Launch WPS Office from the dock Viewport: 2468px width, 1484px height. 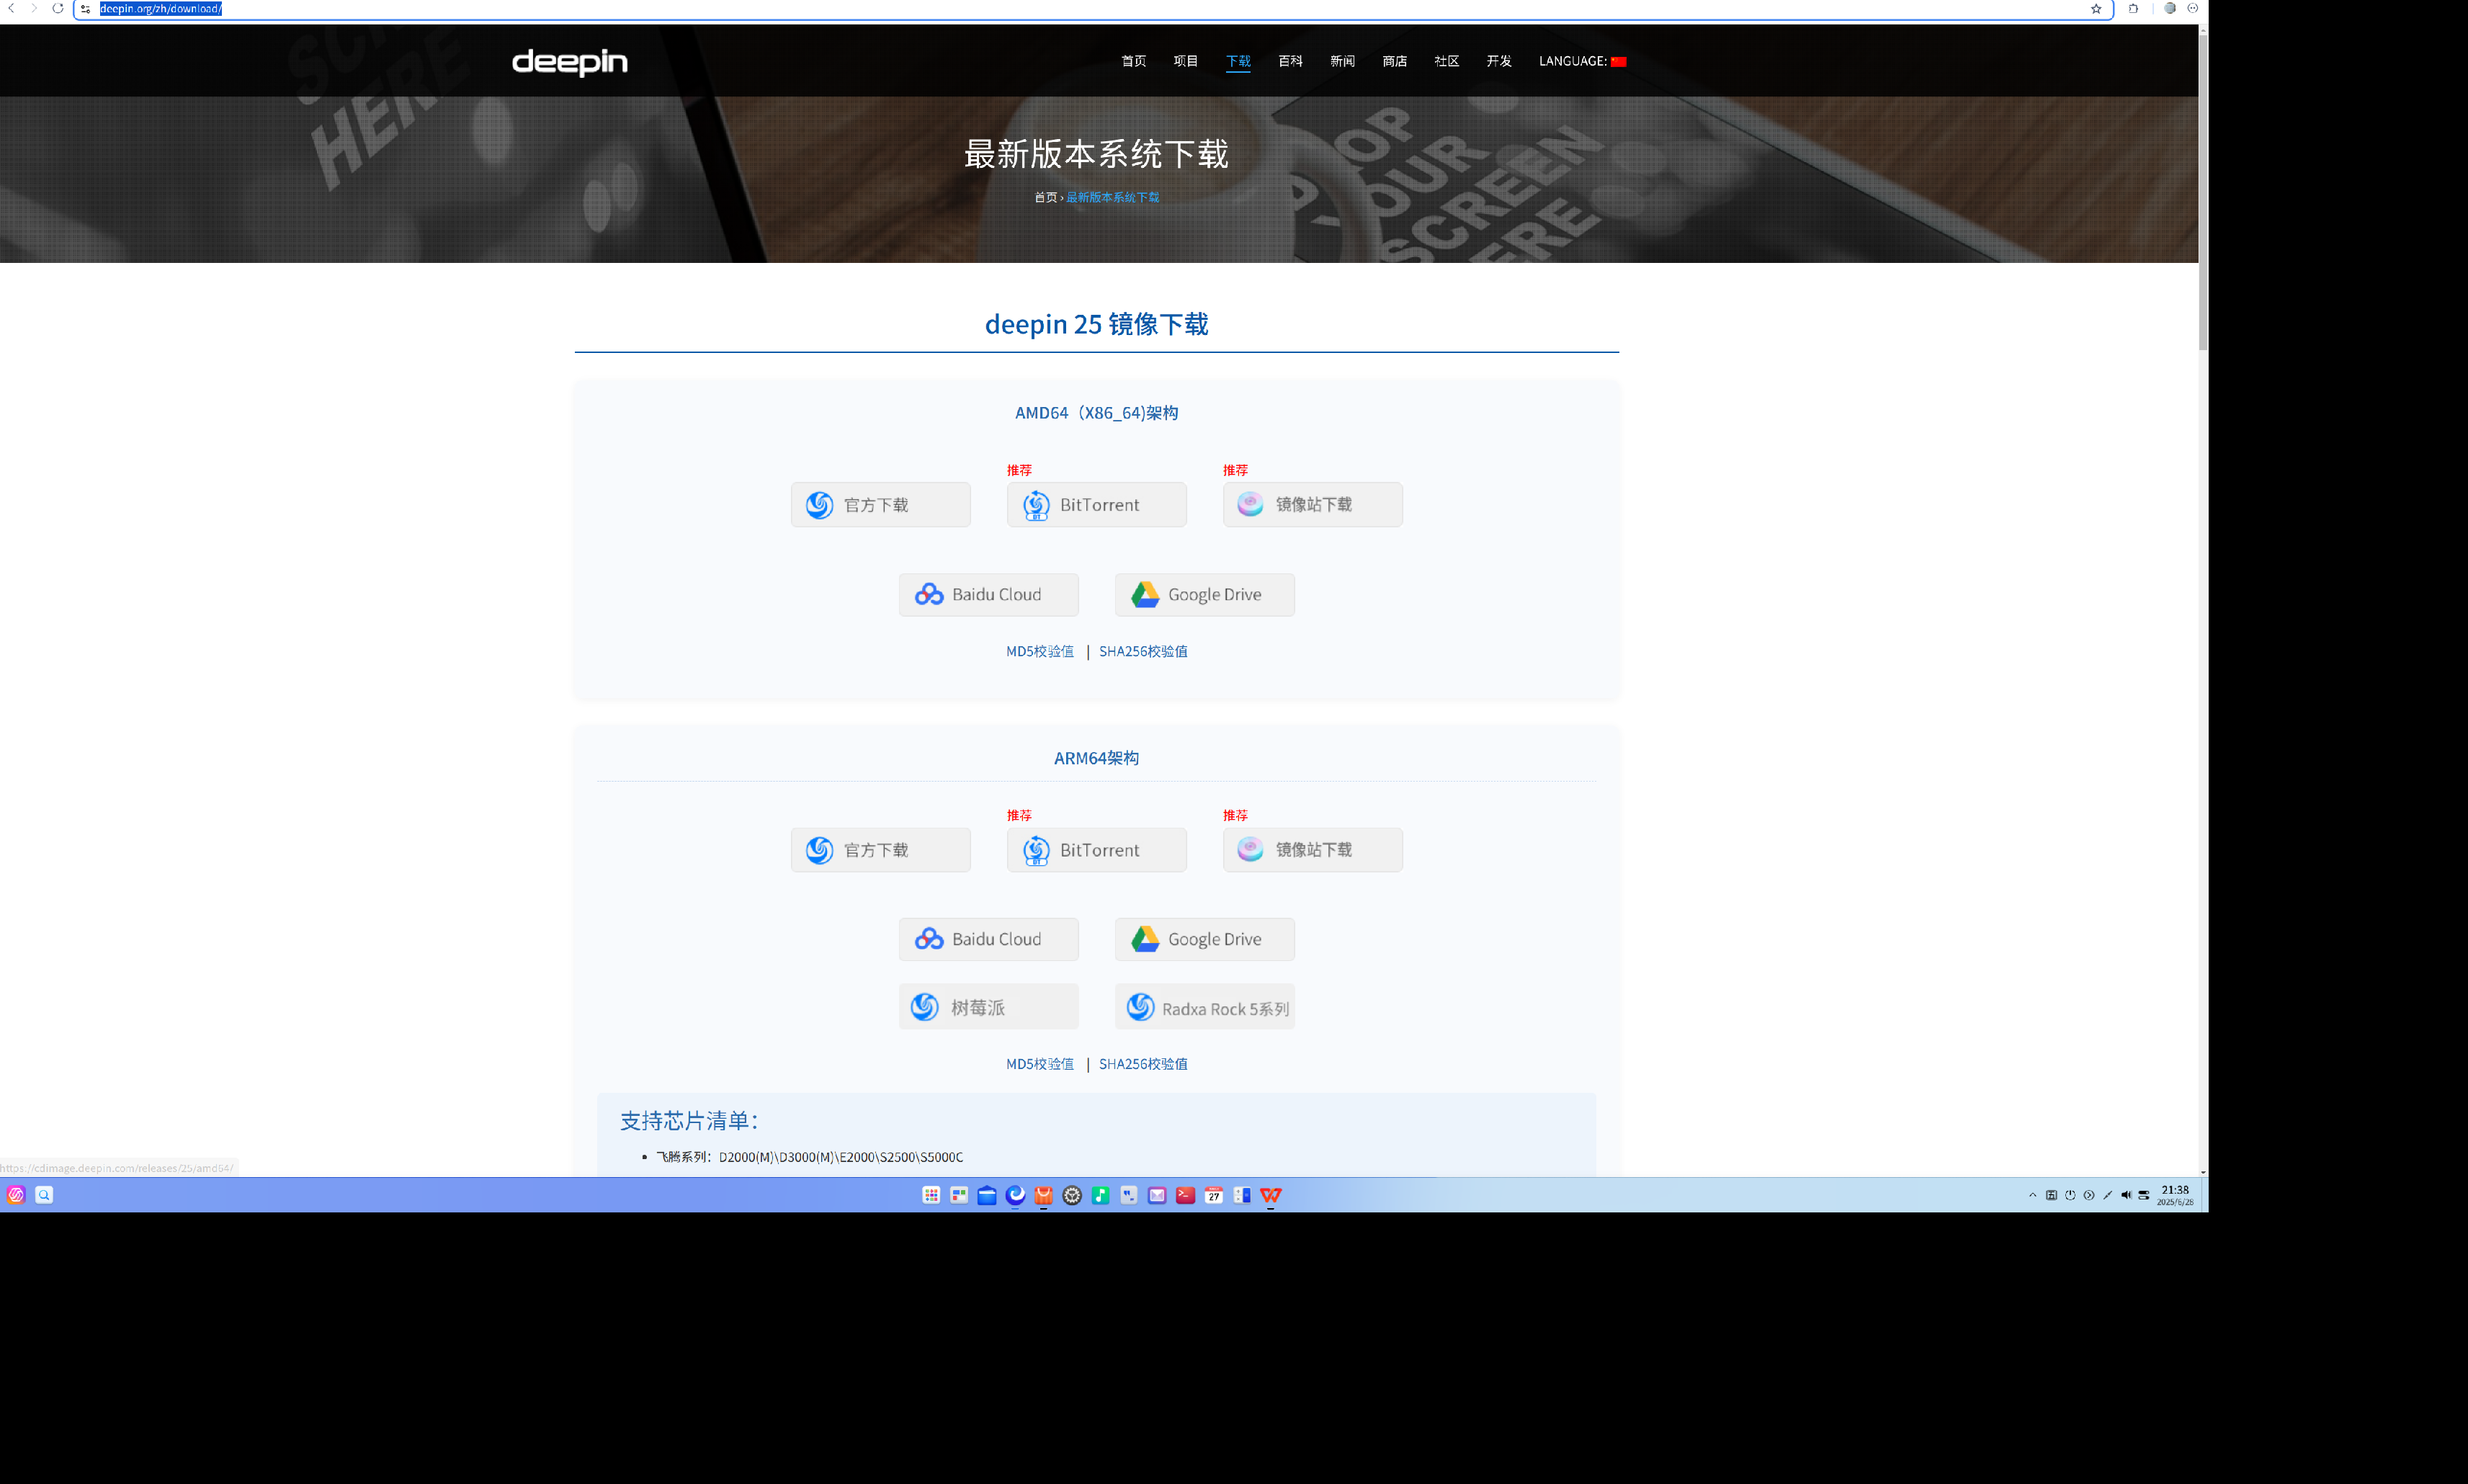click(x=1271, y=1195)
